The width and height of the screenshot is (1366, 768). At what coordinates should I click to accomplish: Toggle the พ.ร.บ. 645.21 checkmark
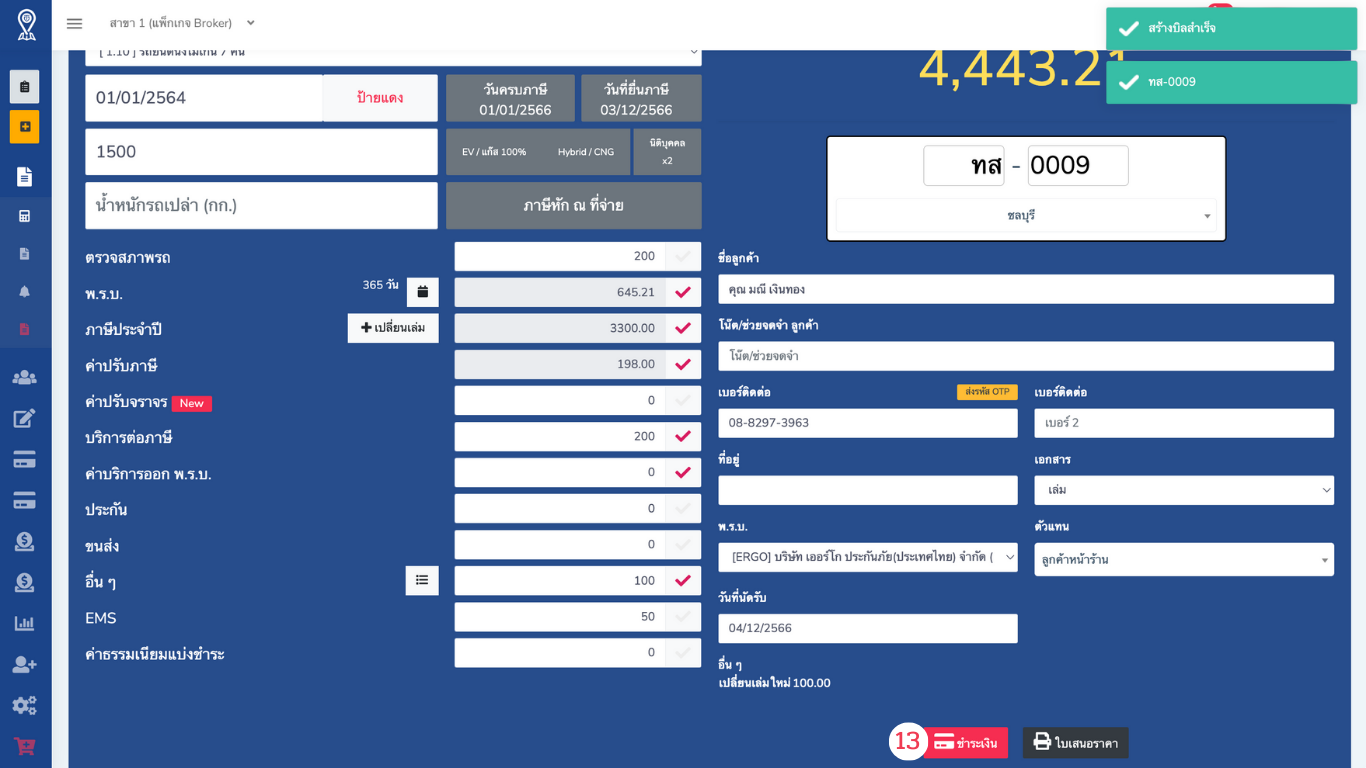[x=683, y=292]
